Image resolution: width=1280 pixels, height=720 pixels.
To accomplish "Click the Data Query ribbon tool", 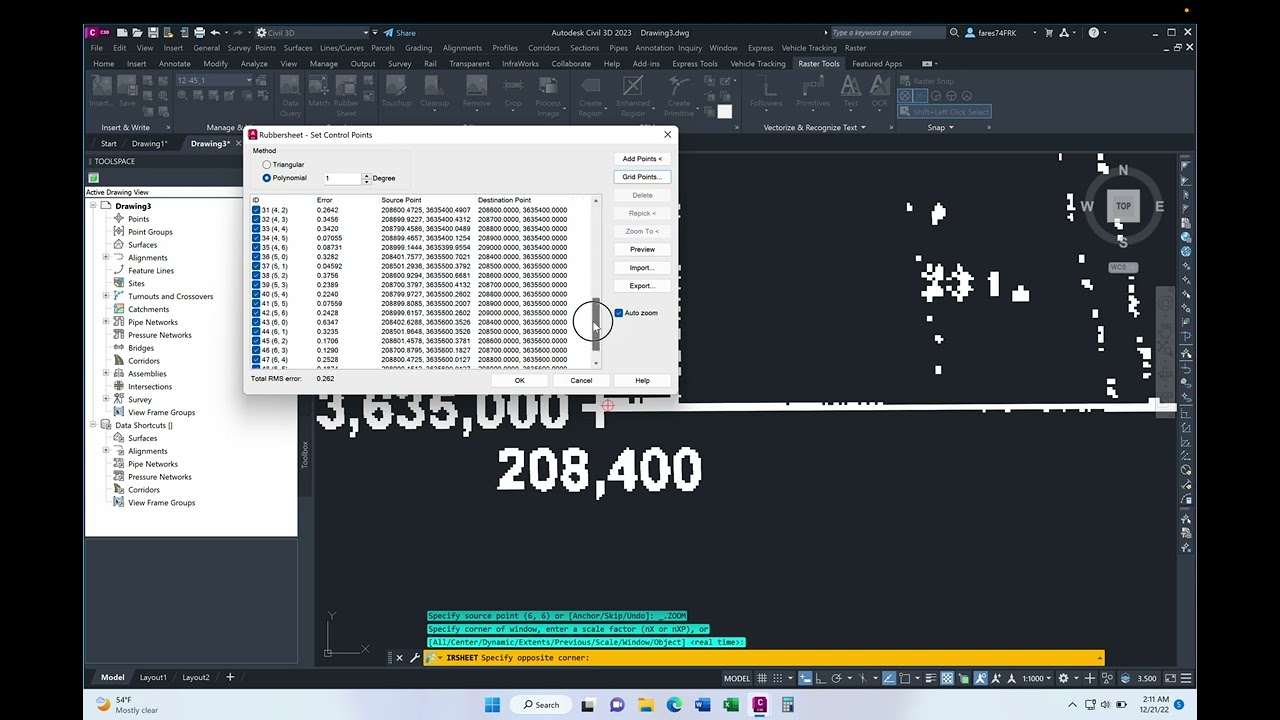I will pyautogui.click(x=290, y=96).
